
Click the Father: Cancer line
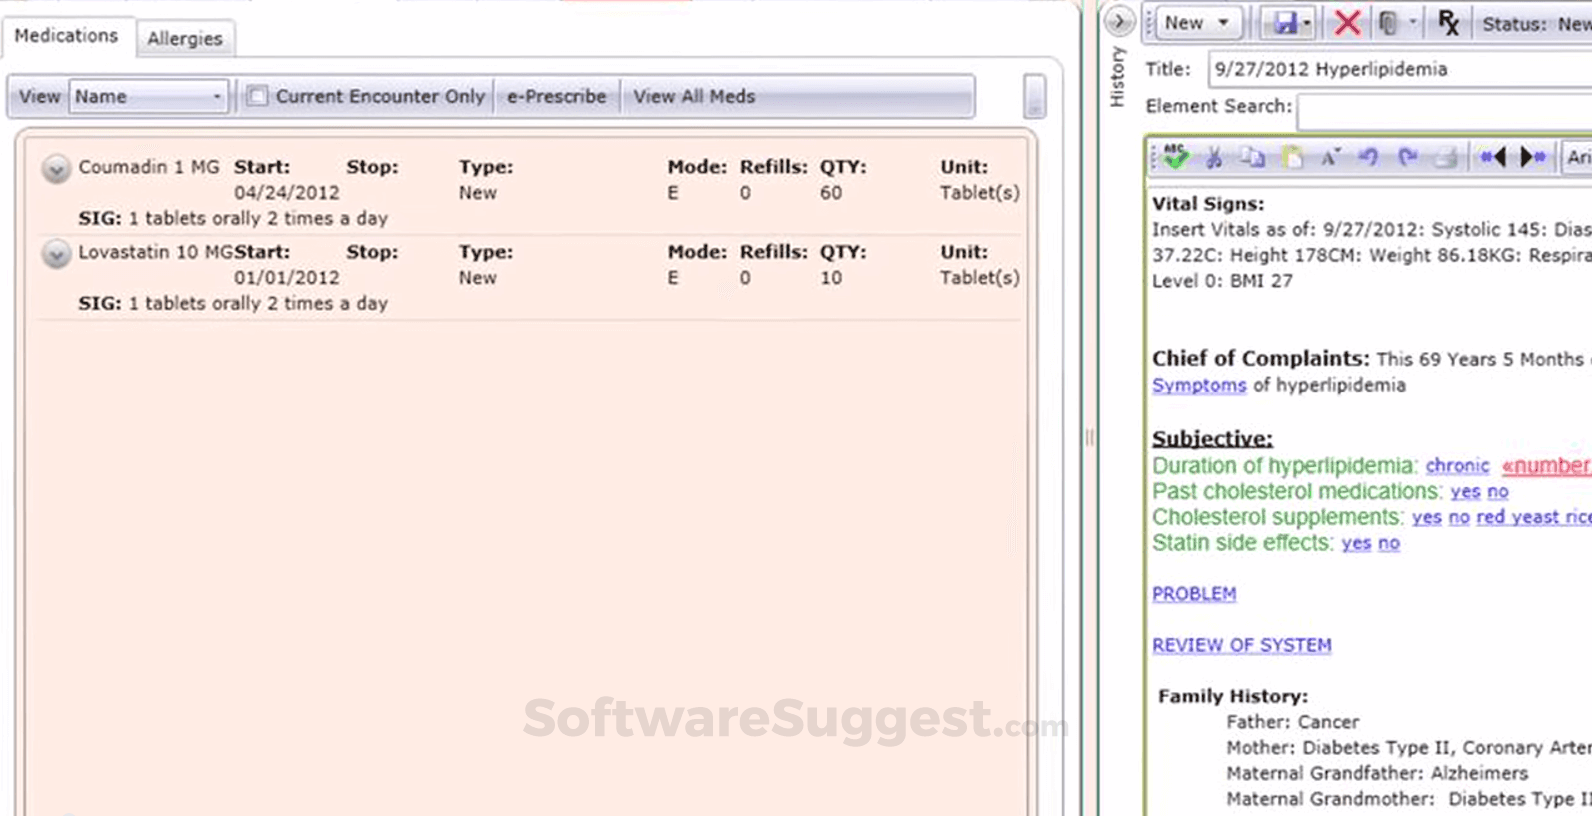1292,722
